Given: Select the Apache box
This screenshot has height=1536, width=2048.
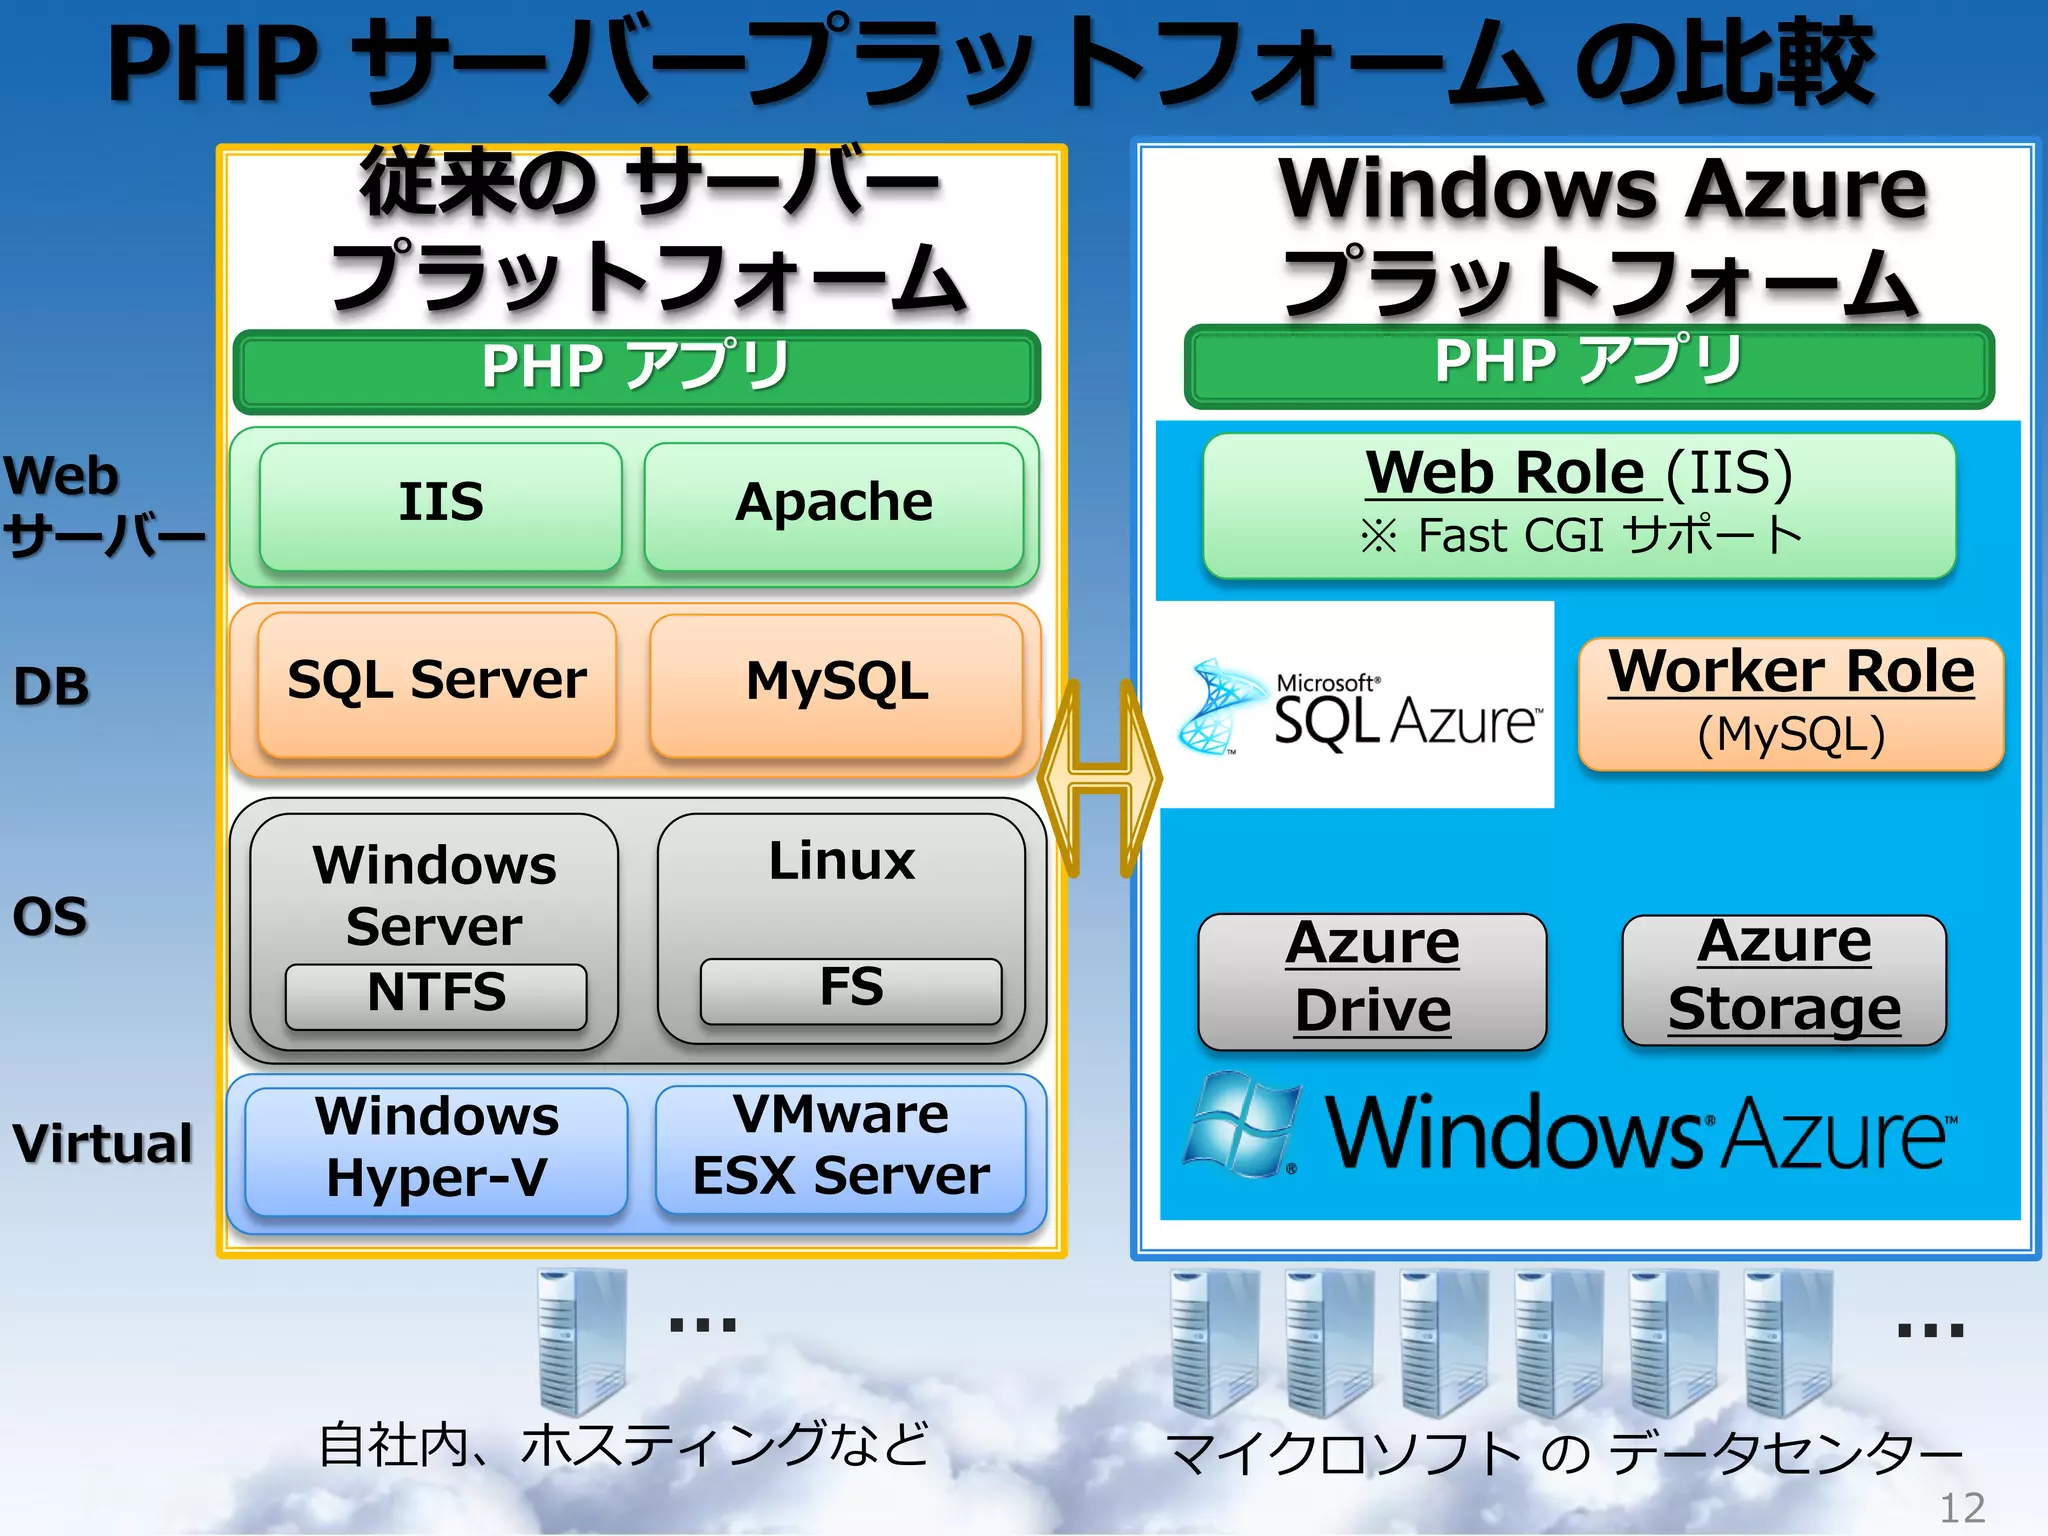Looking at the screenshot, I should [834, 507].
